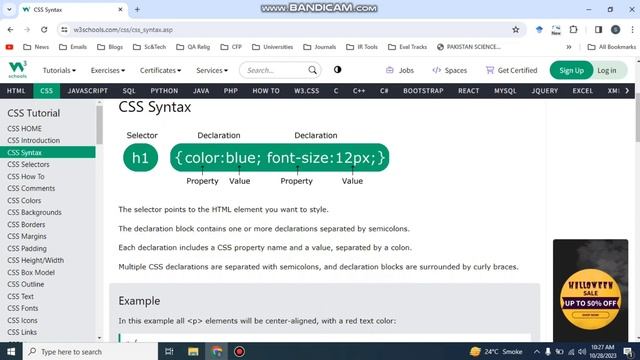Bookmark this page with star icon
Screen dimensions: 640x360
[x=516, y=29]
